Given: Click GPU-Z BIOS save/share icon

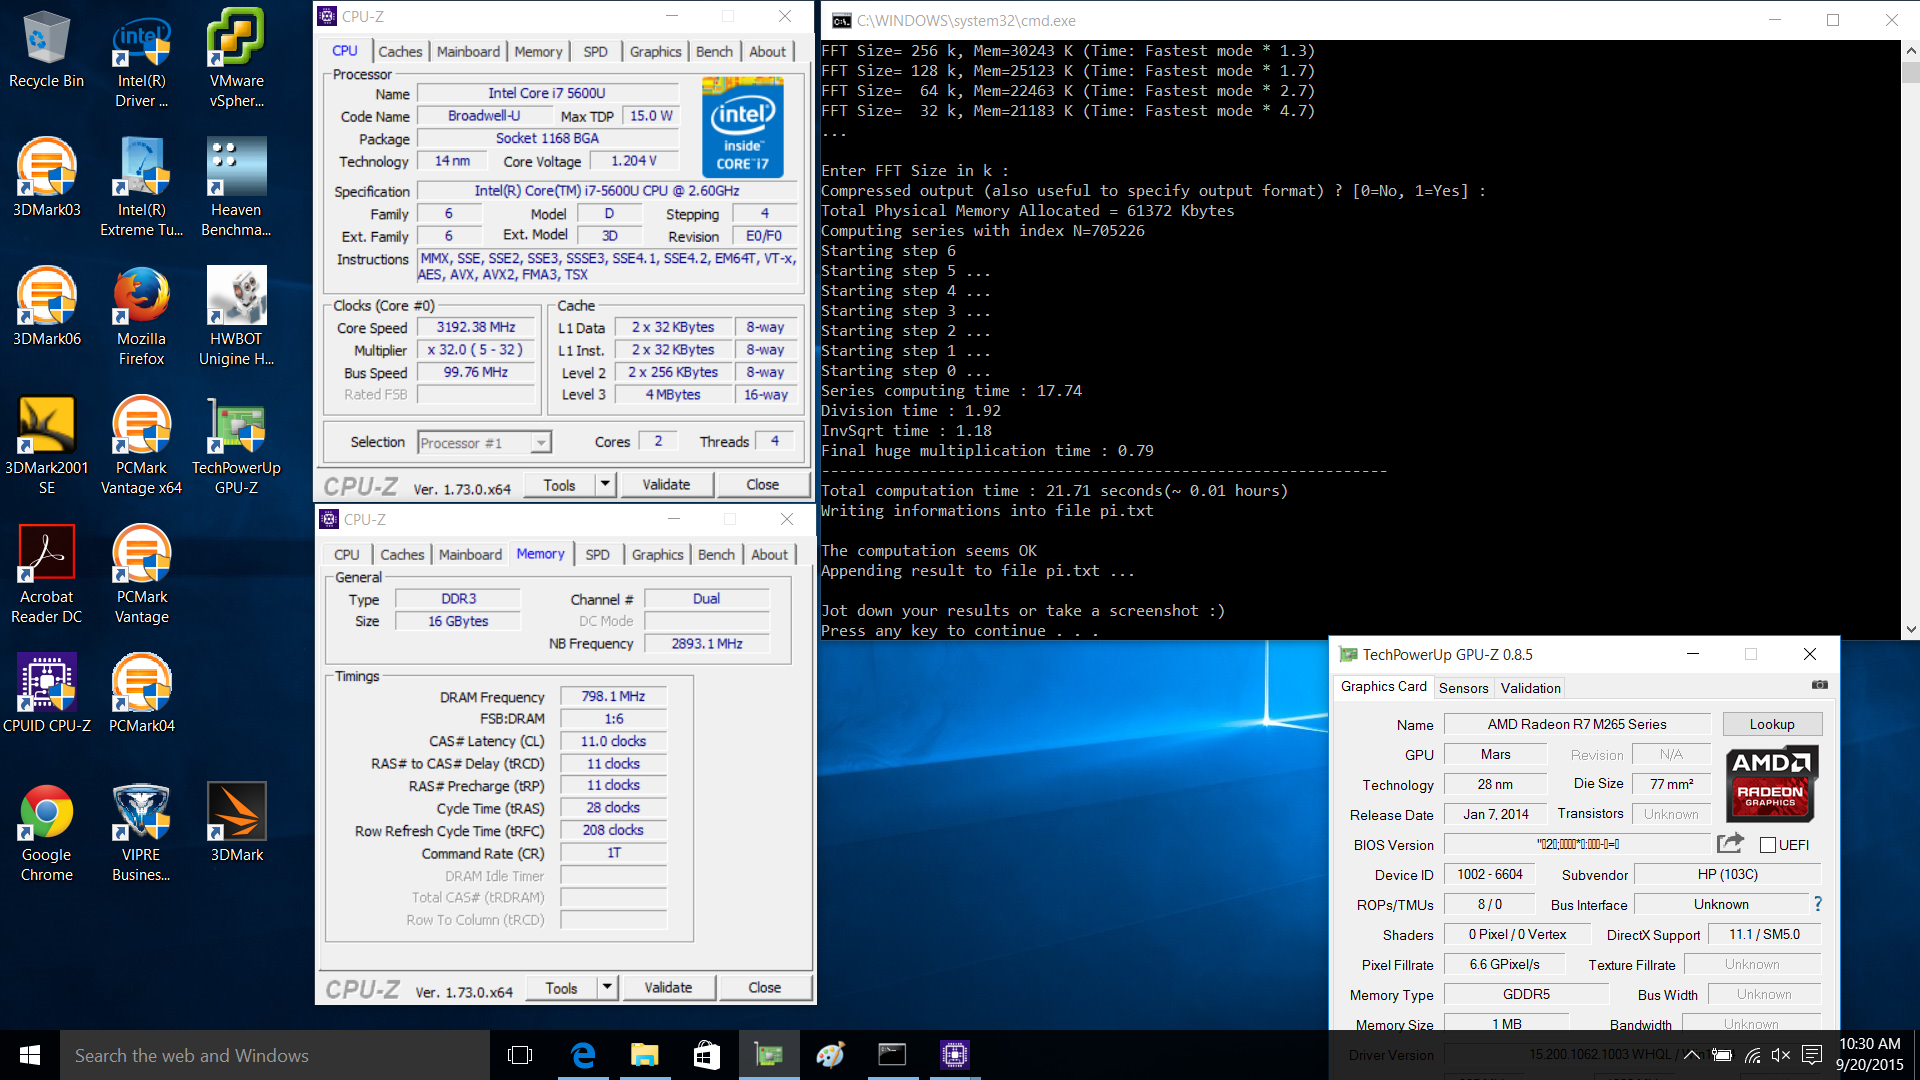Looking at the screenshot, I should click(x=1730, y=844).
